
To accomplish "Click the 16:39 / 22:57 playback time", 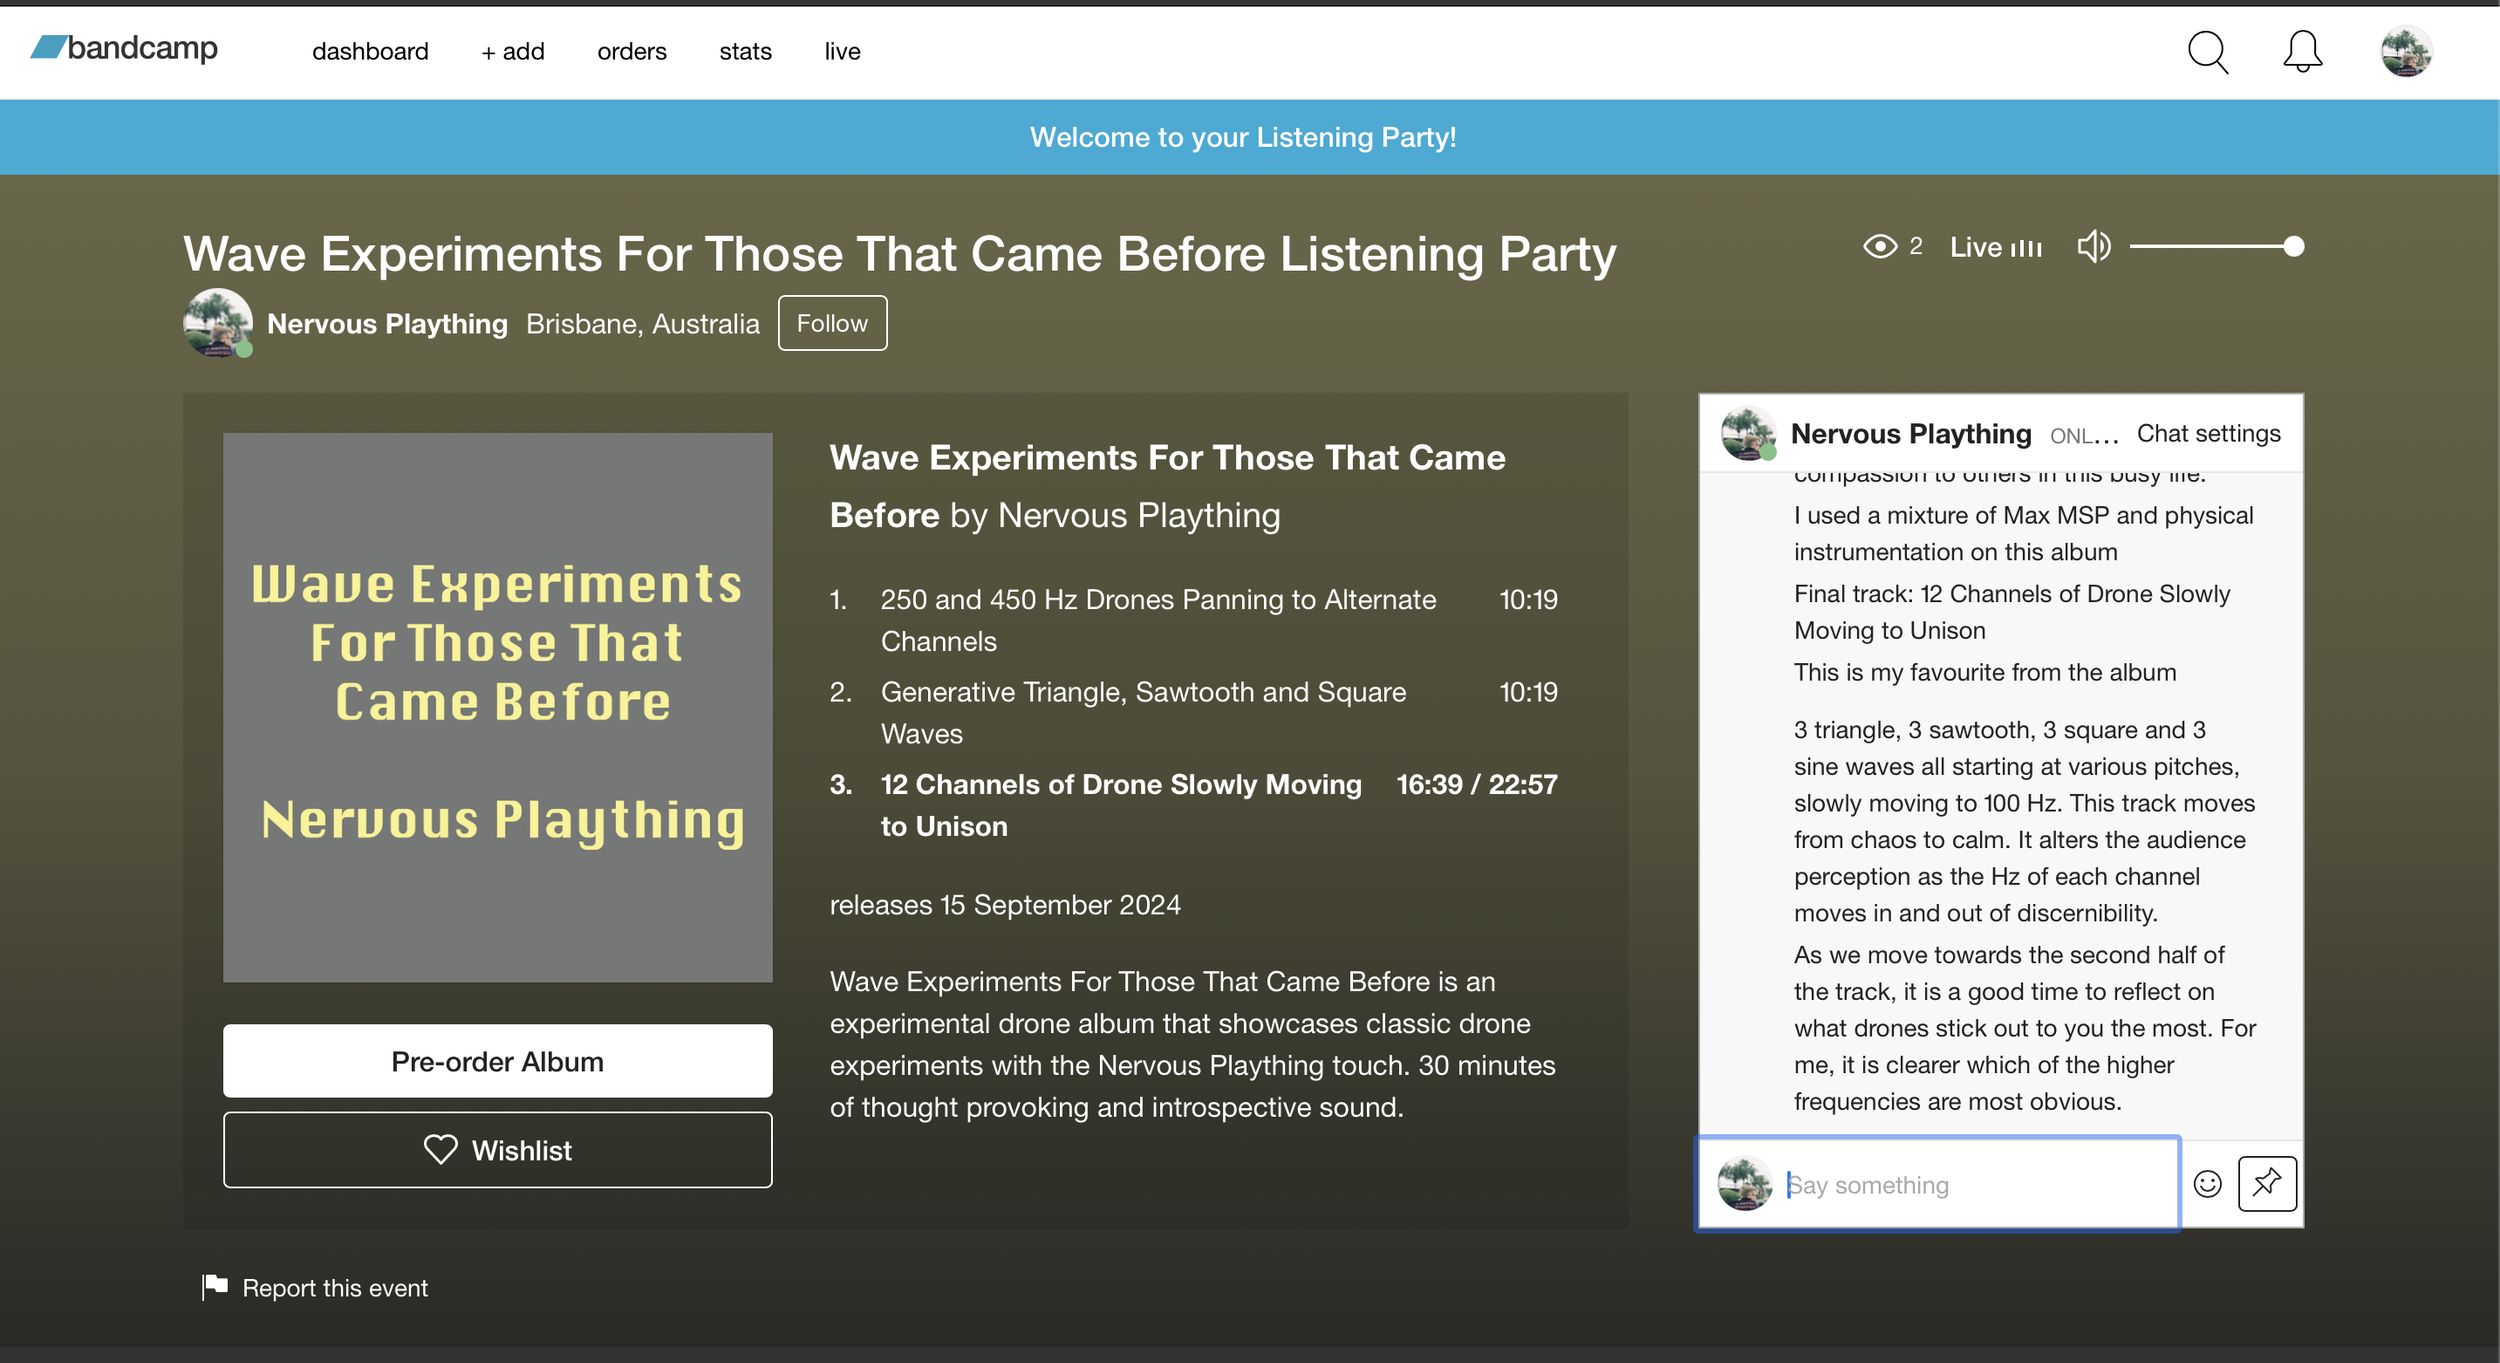I will tap(1476, 784).
